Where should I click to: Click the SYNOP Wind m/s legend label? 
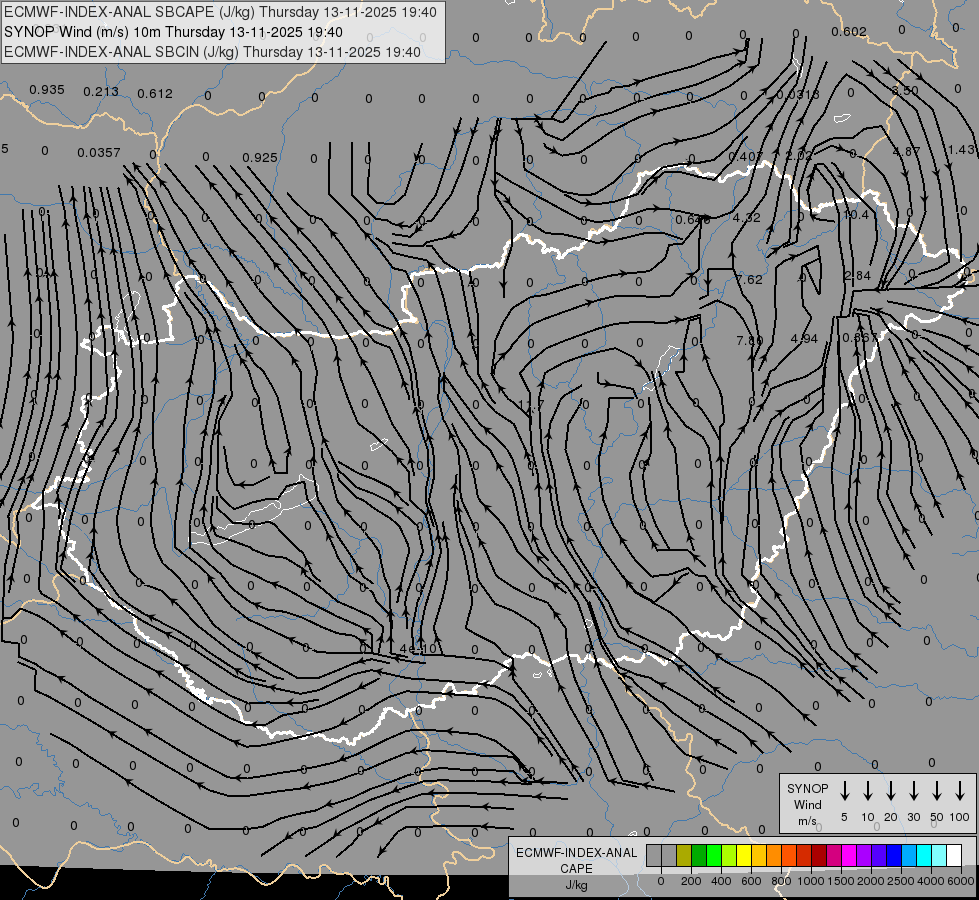click(807, 804)
